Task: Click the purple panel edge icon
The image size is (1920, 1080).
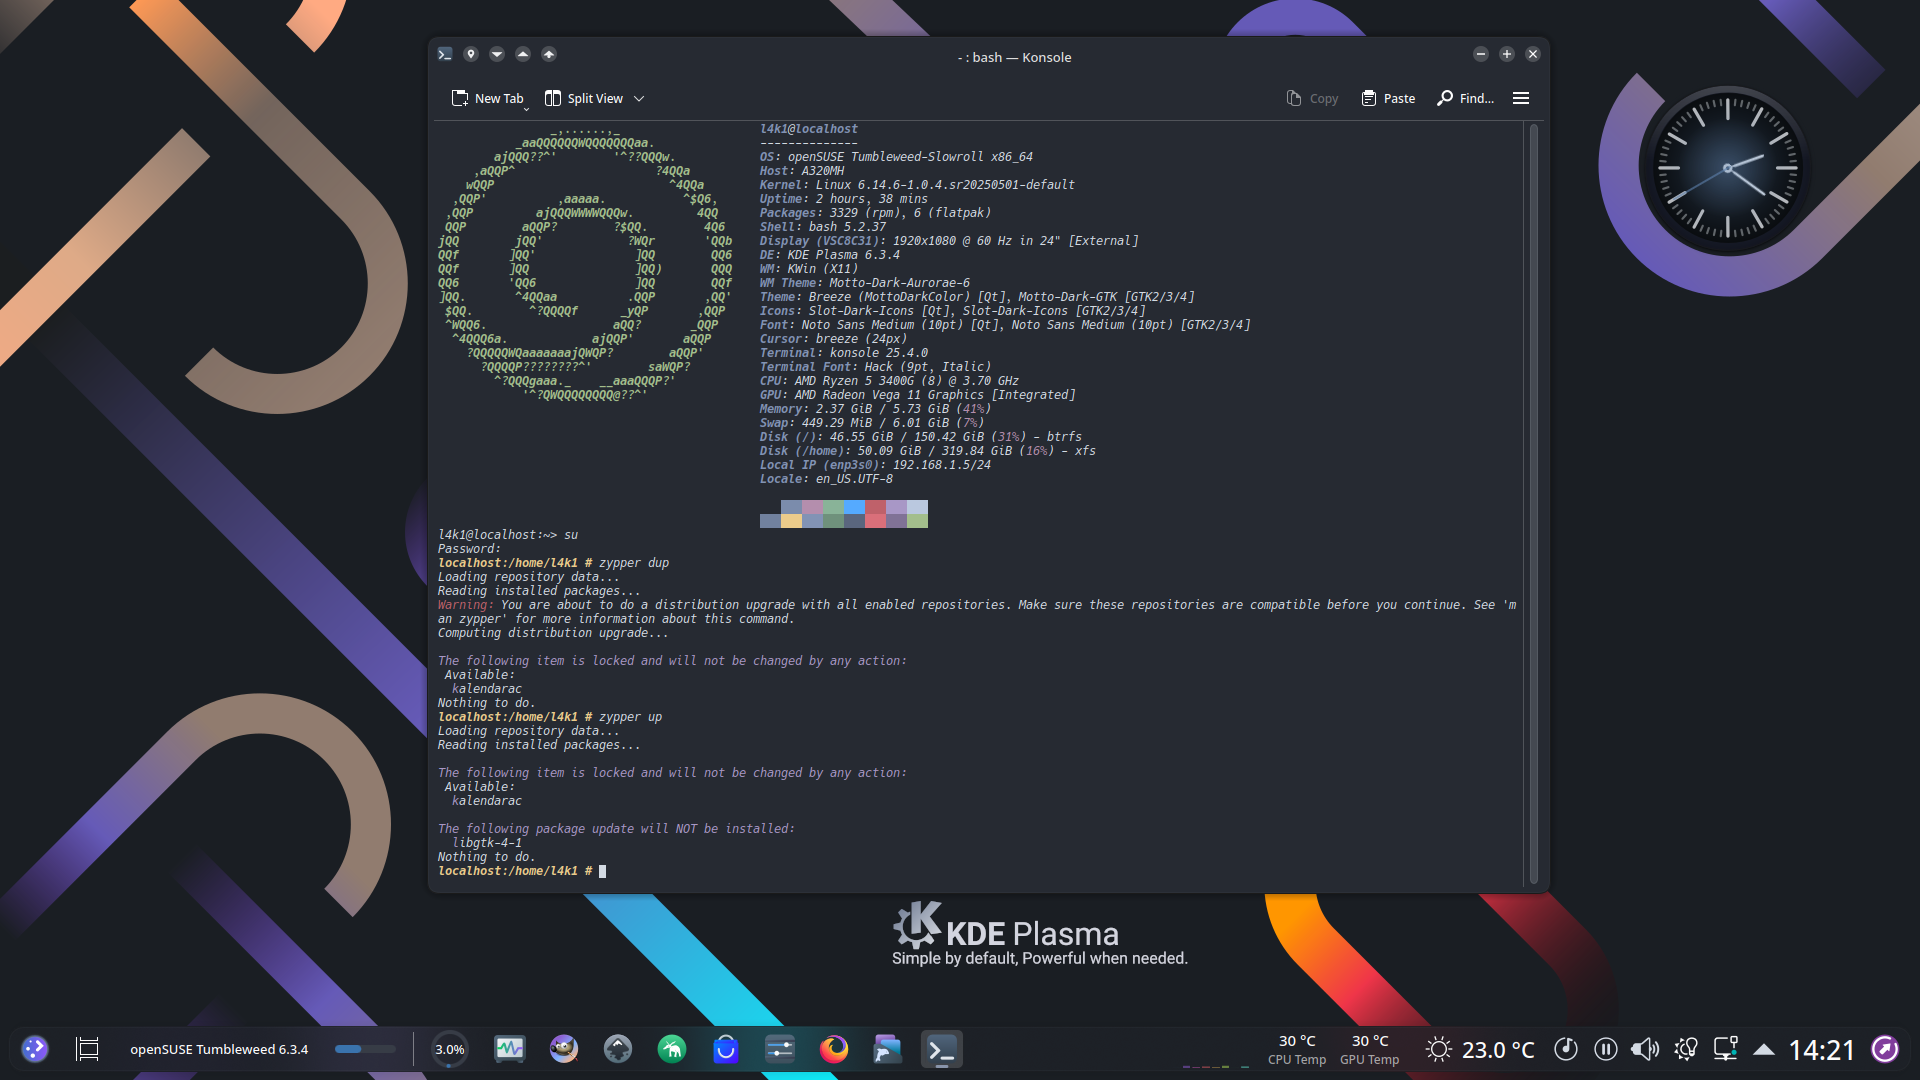Action: [1885, 1049]
